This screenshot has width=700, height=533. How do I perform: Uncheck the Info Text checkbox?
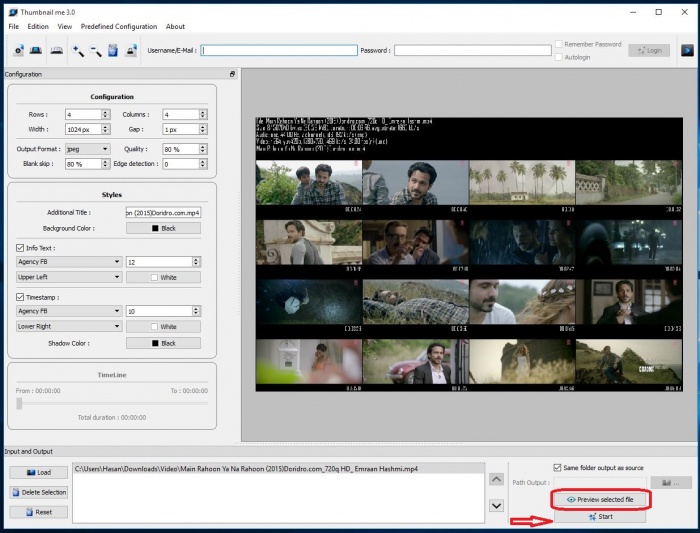tap(21, 247)
